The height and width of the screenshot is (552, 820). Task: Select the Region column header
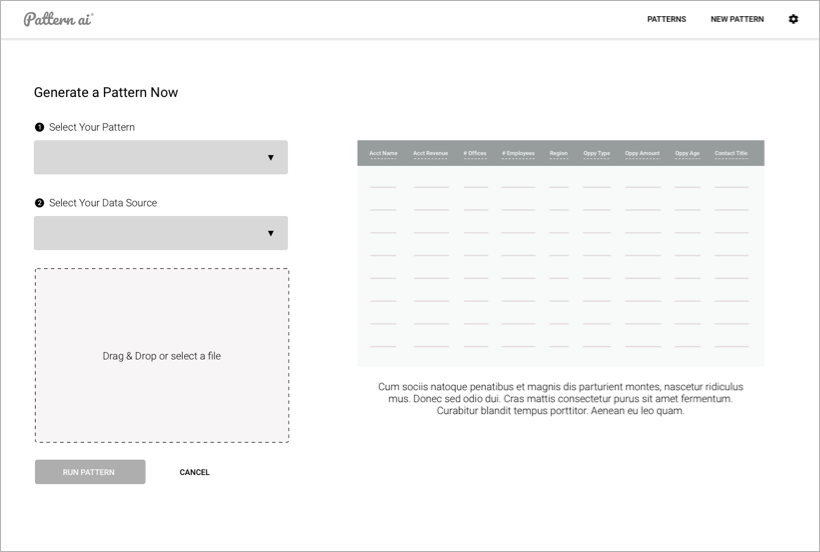click(x=558, y=154)
